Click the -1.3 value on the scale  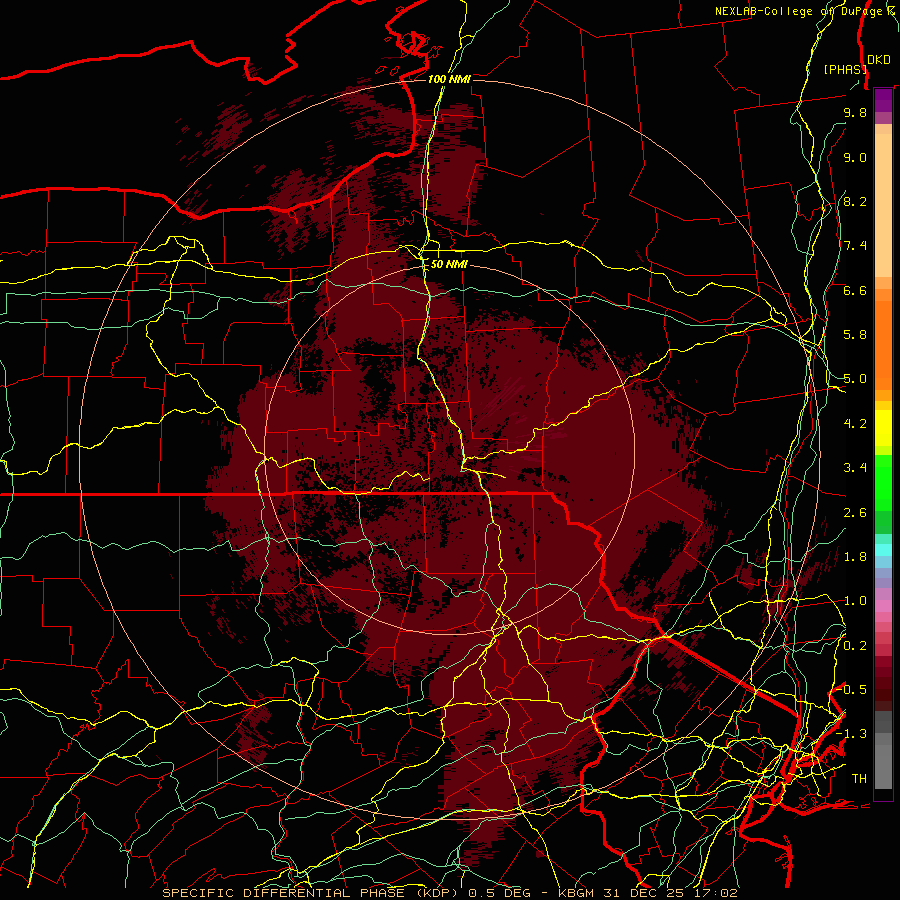point(851,734)
